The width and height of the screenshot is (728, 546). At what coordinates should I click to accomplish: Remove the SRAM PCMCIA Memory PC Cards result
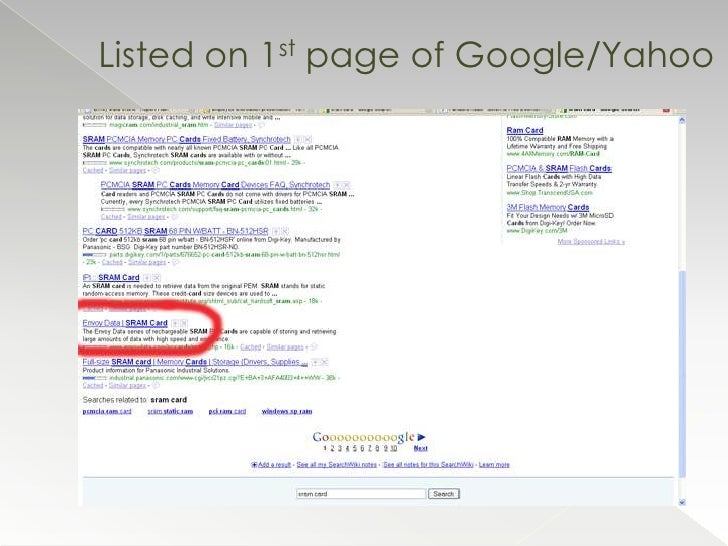click(307, 139)
